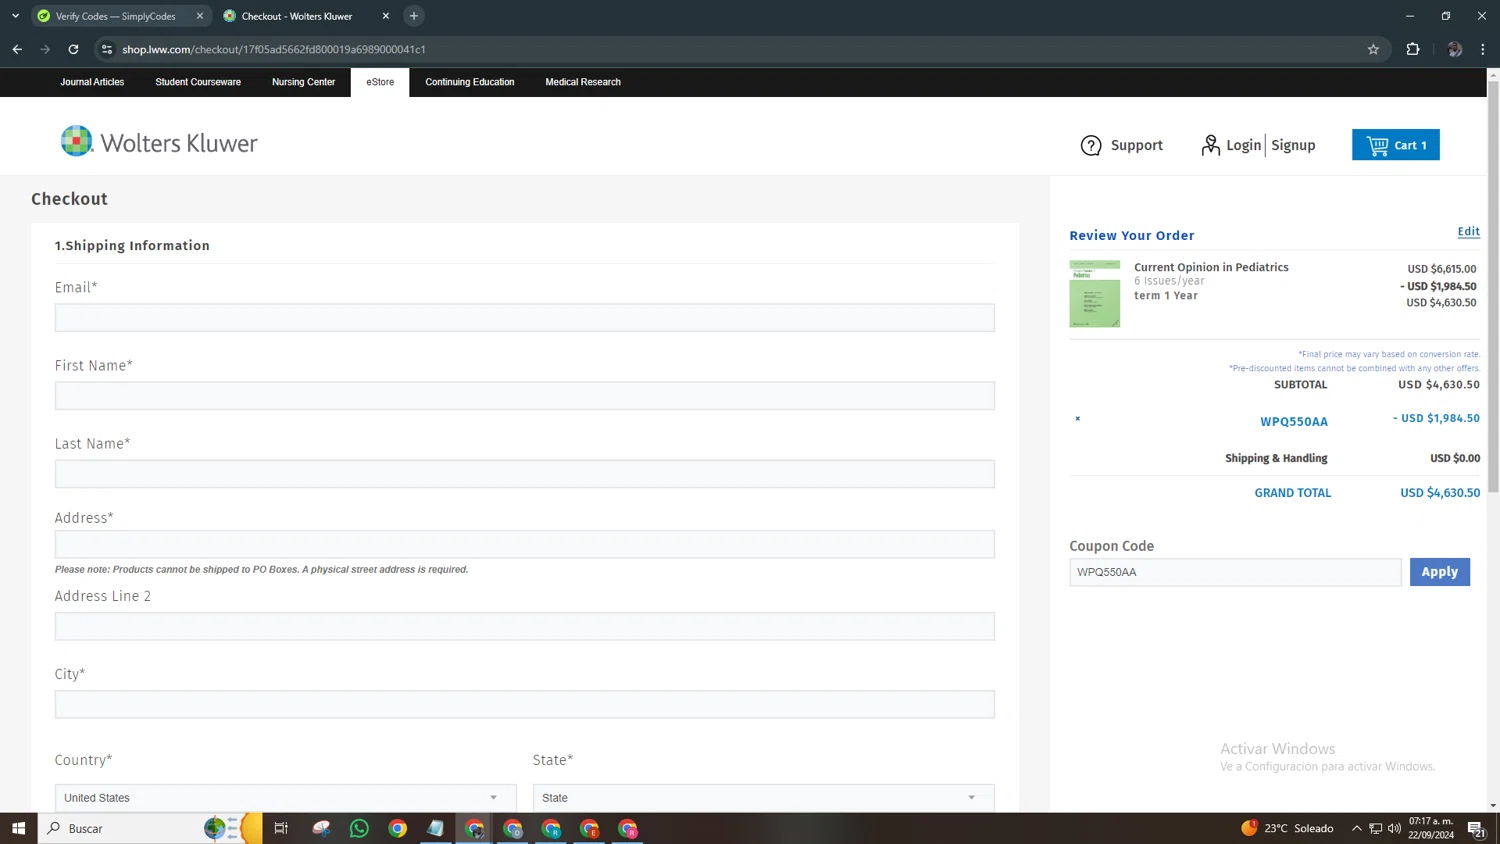The width and height of the screenshot is (1500, 844).
Task: View site information icon in address bar
Action: (x=107, y=49)
